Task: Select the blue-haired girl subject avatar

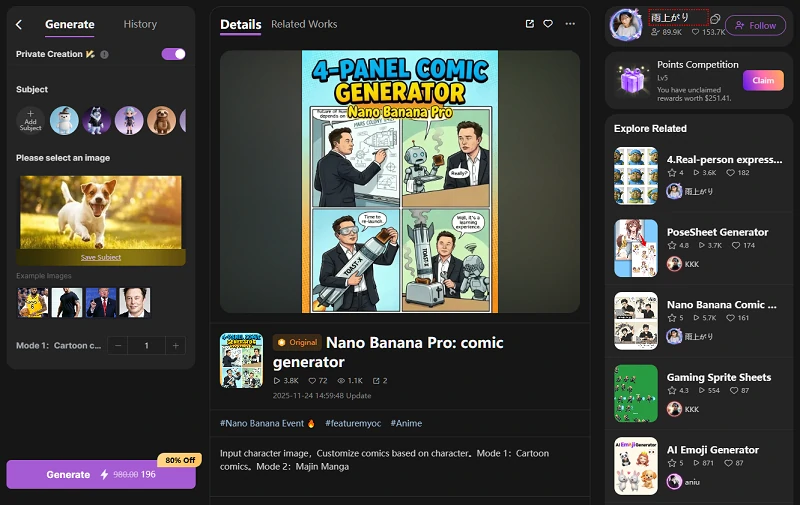Action: [129, 121]
